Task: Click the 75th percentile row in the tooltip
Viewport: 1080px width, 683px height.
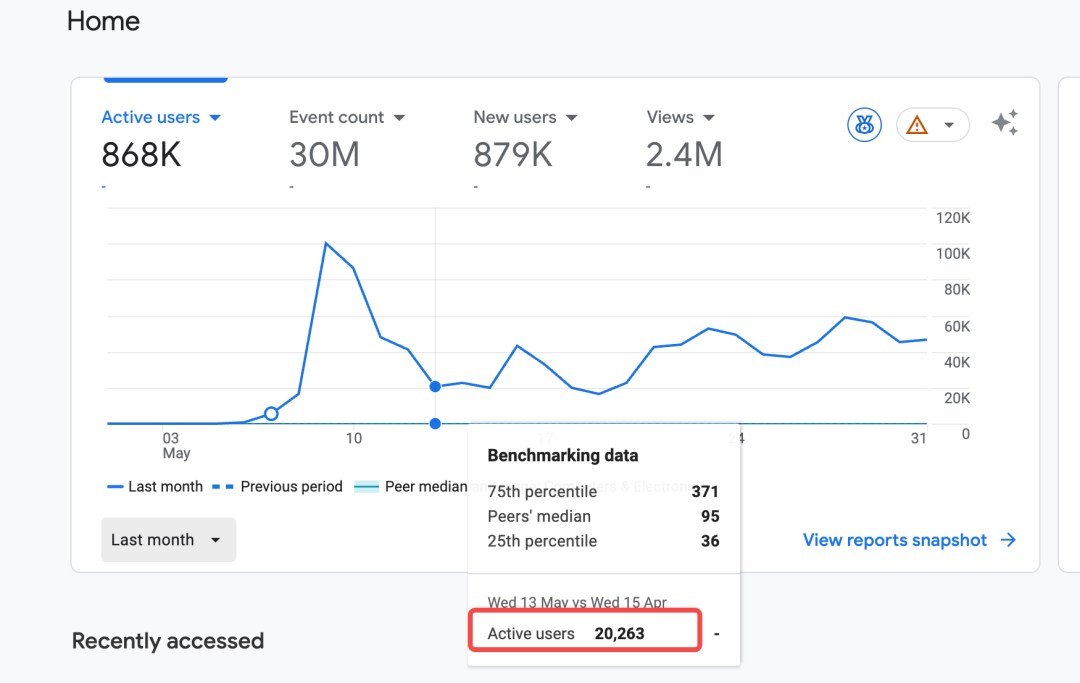Action: pyautogui.click(x=603, y=492)
